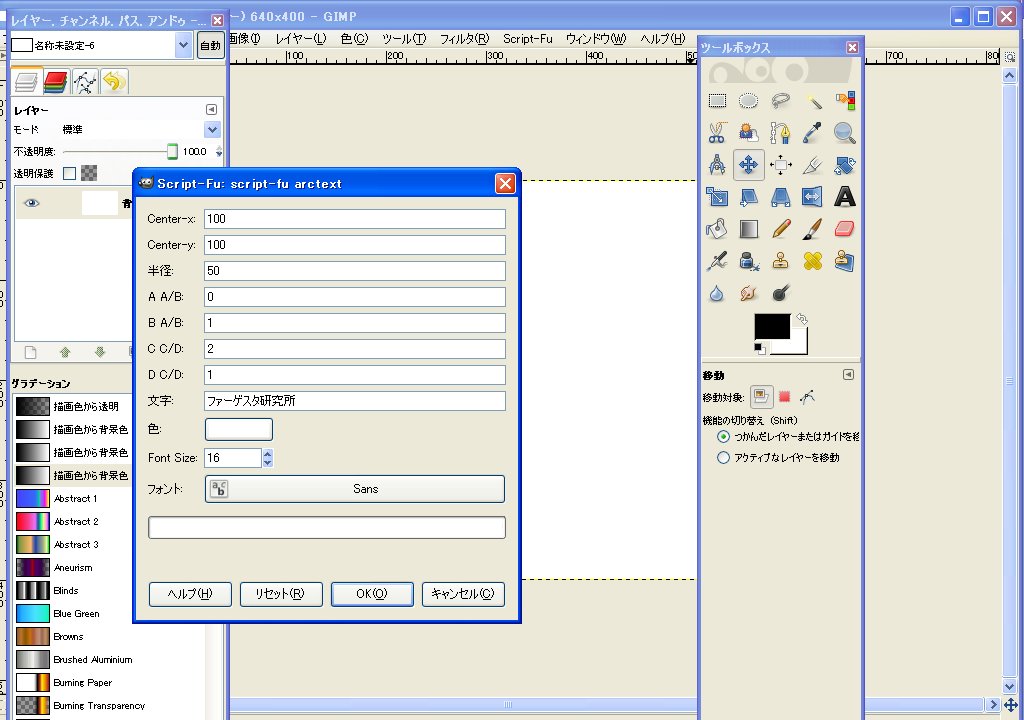Pick the Pencil tool in toolbox
Viewport: 1024px width, 720px height.
(x=781, y=229)
